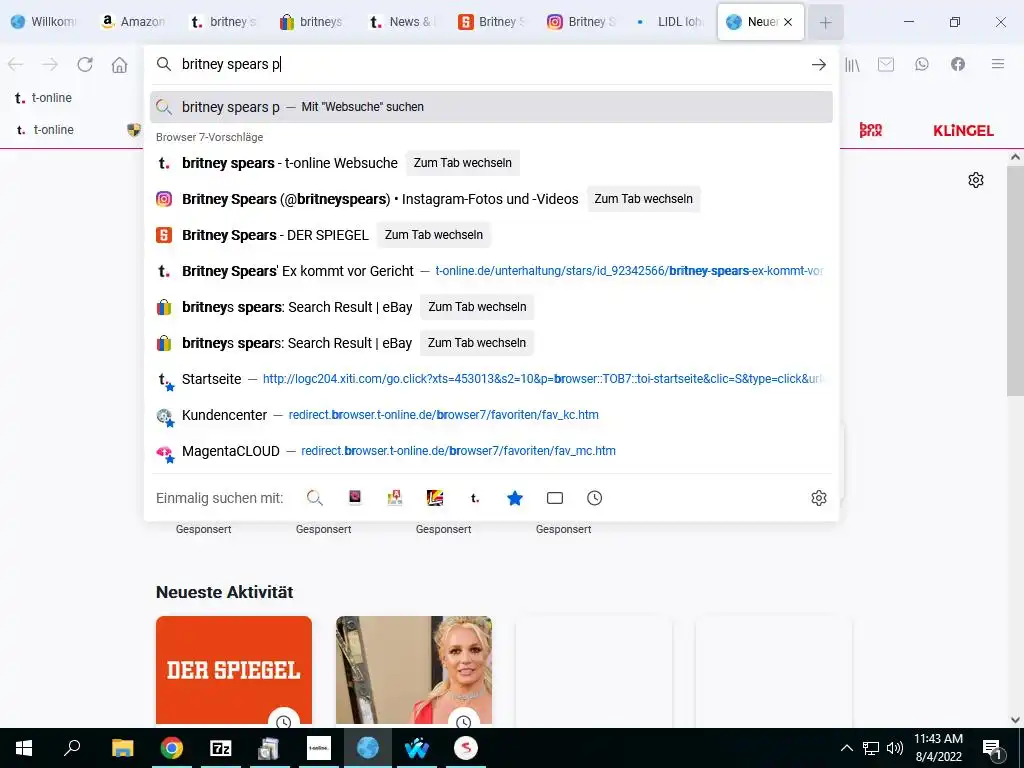Open the Britney Spears photo activity card
The height and width of the screenshot is (768, 1024).
click(414, 670)
